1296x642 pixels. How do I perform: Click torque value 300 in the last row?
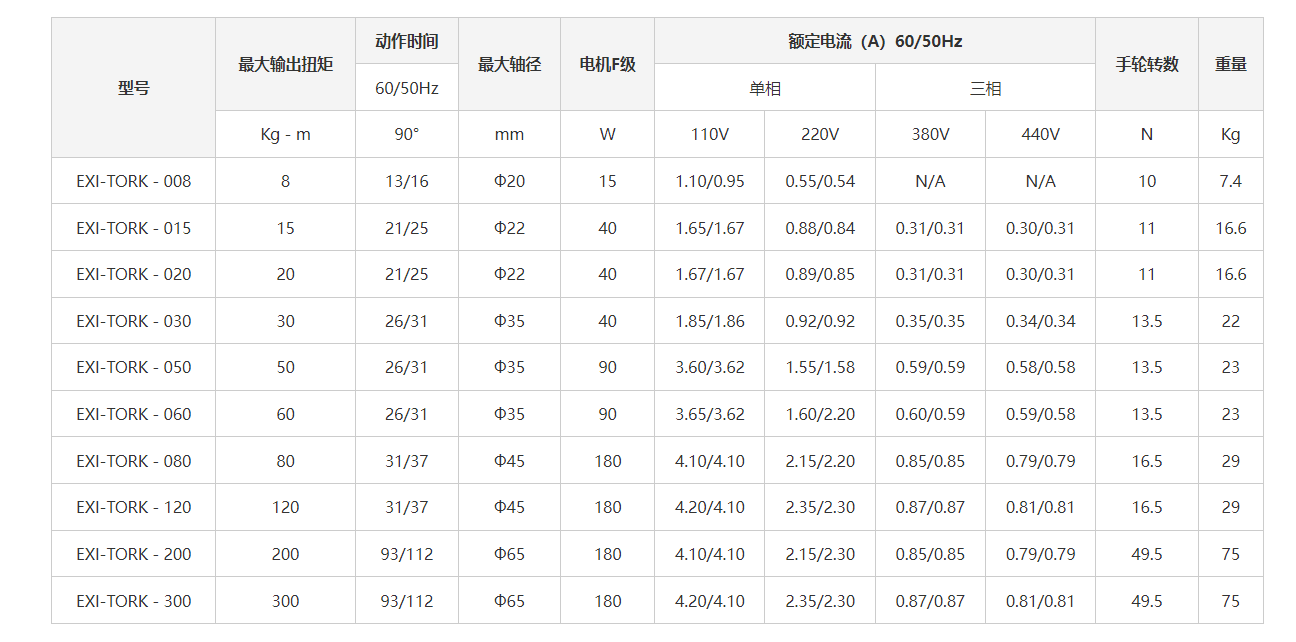pyautogui.click(x=285, y=601)
